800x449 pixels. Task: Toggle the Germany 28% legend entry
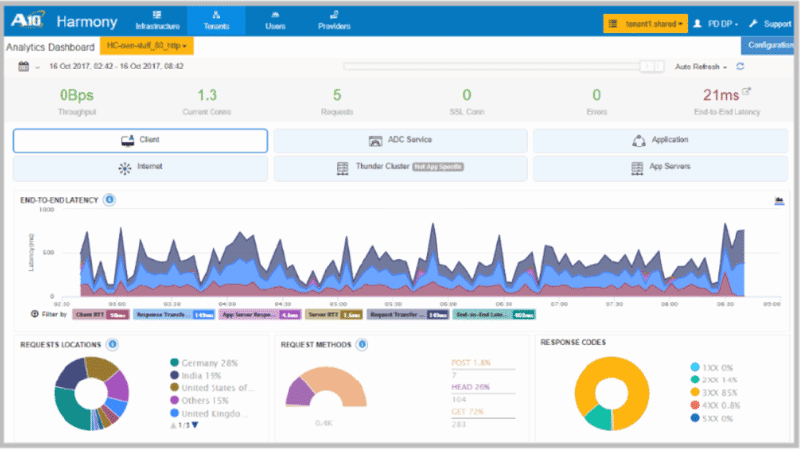coord(204,363)
